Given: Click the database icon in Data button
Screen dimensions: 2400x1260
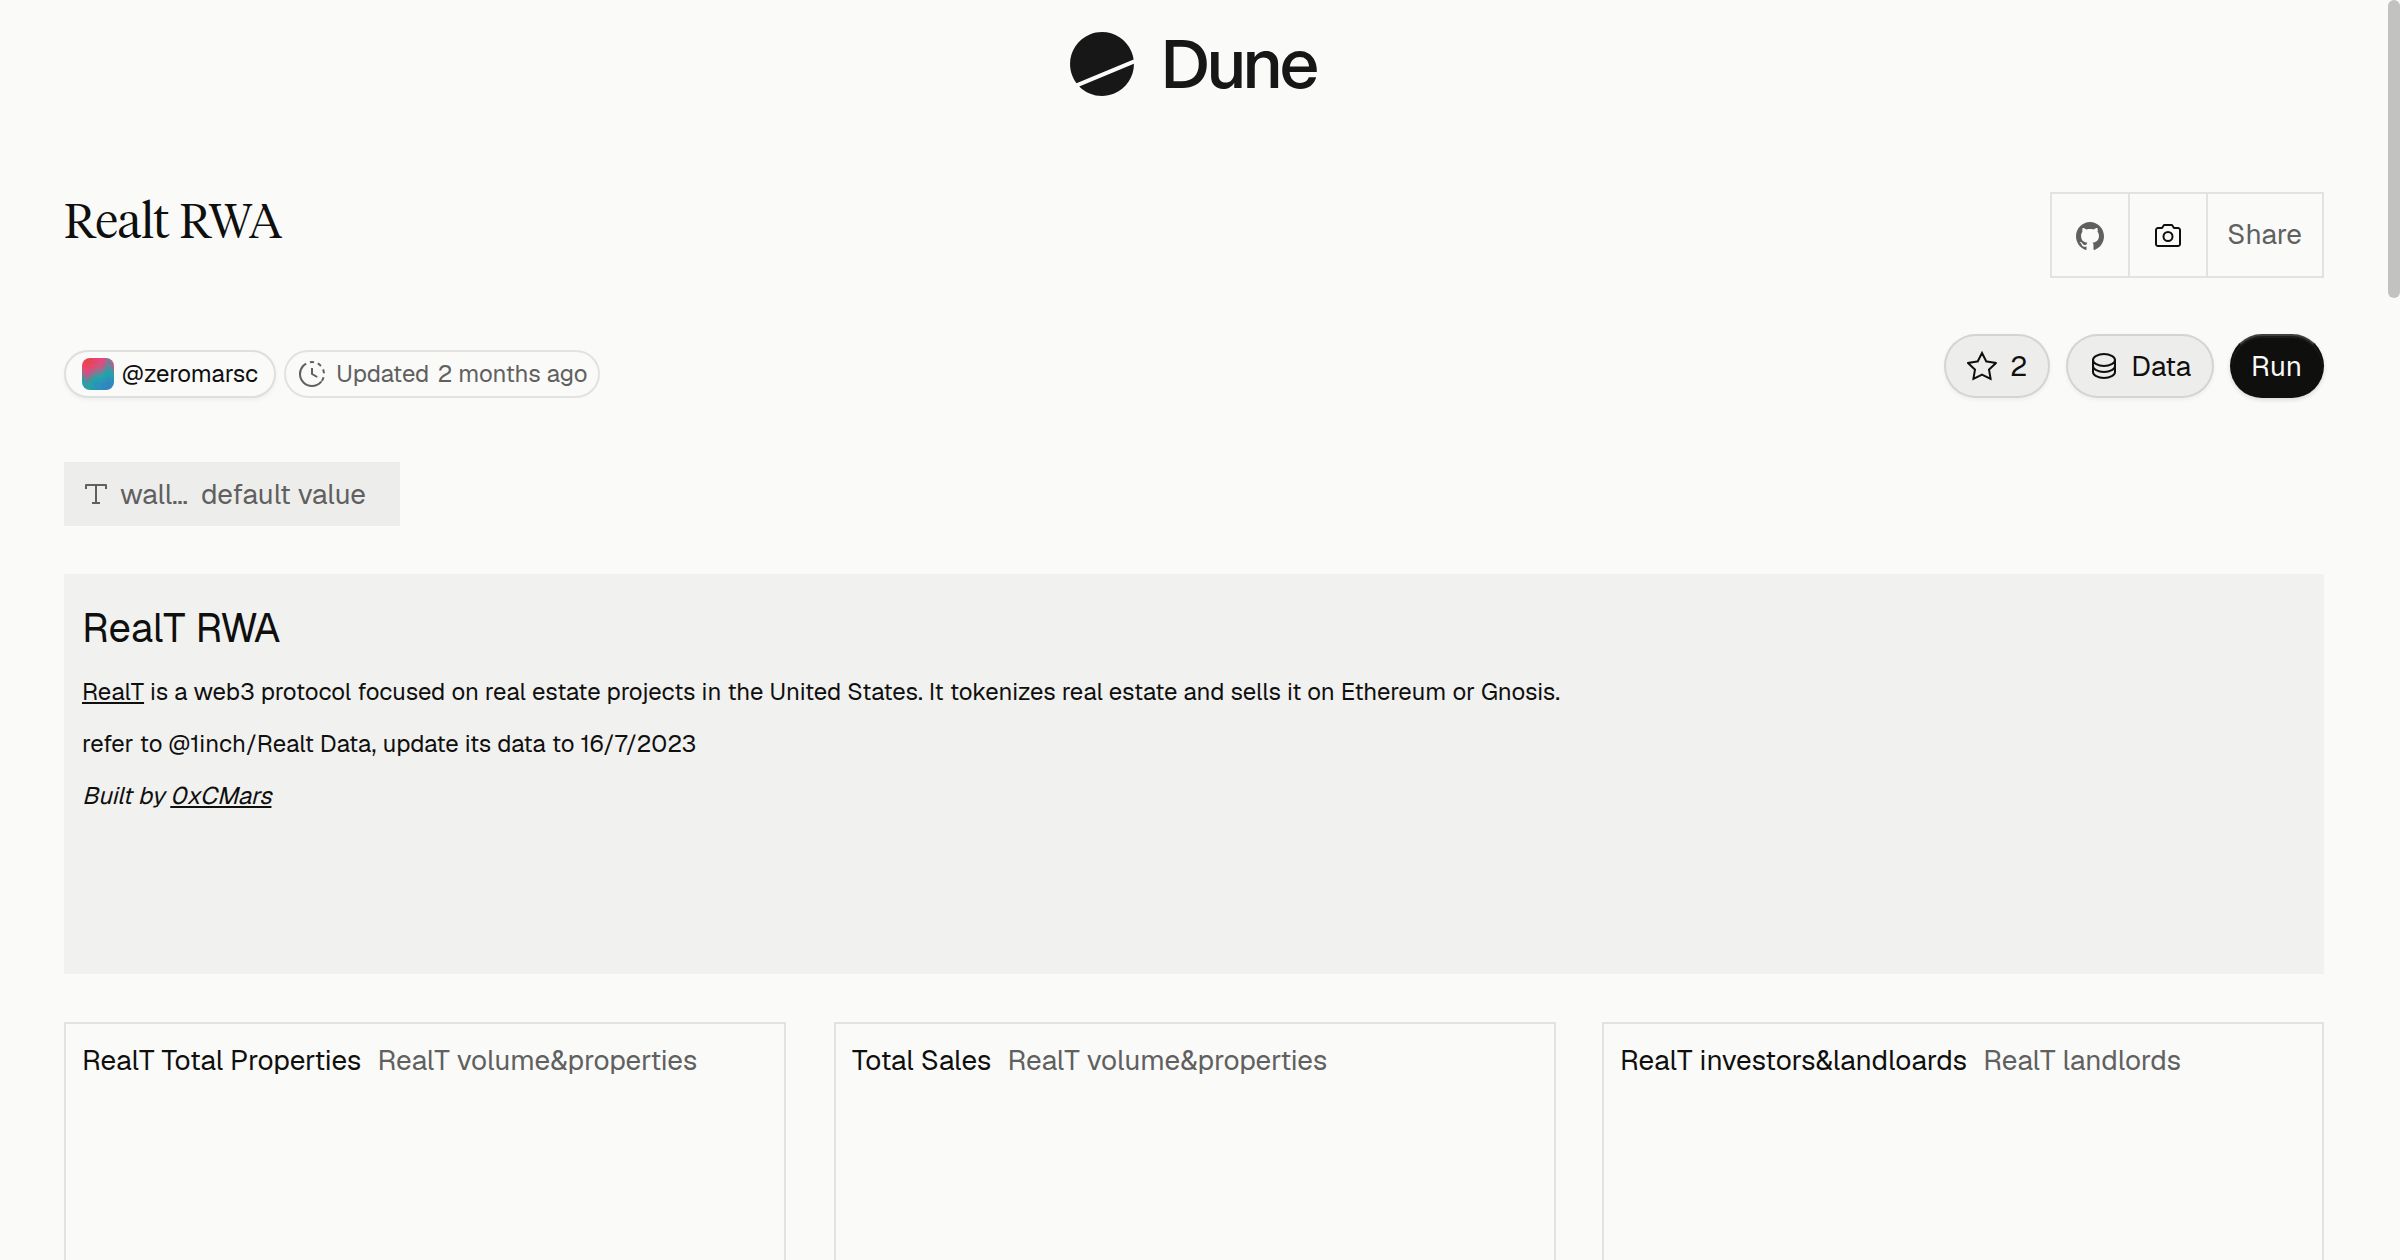Looking at the screenshot, I should click(x=2104, y=366).
